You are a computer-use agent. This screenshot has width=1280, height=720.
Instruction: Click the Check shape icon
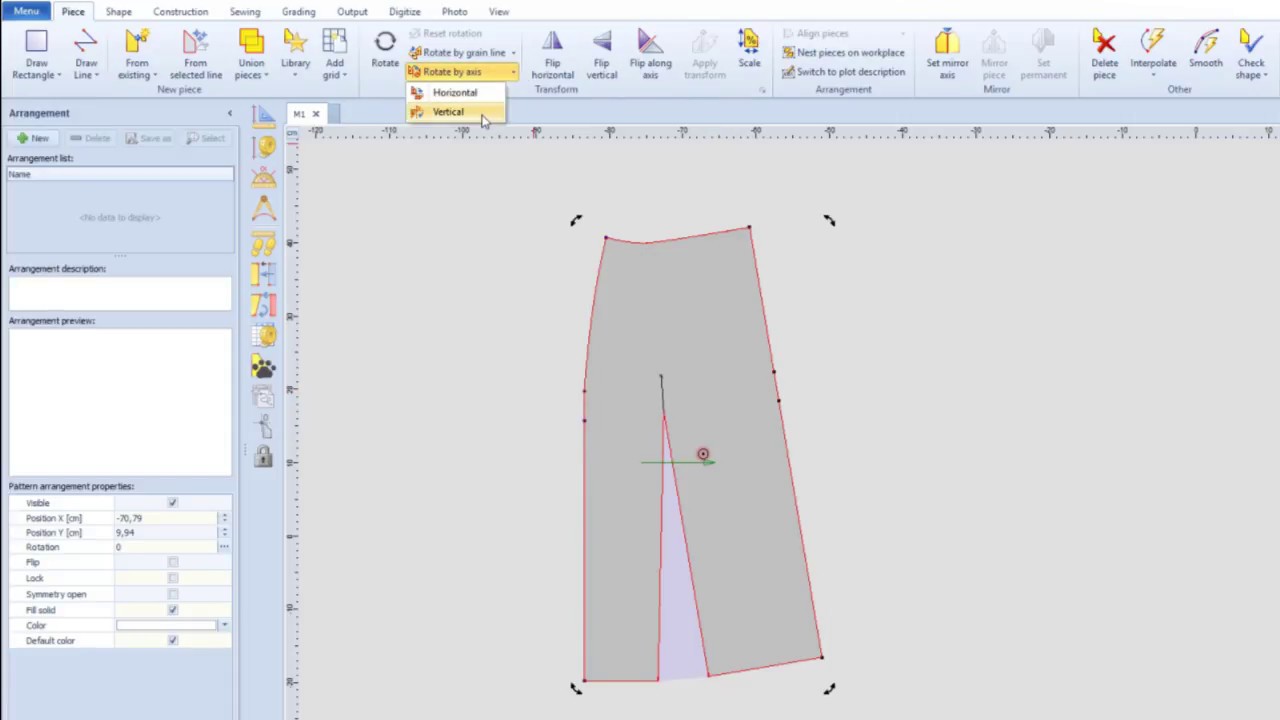click(1251, 42)
